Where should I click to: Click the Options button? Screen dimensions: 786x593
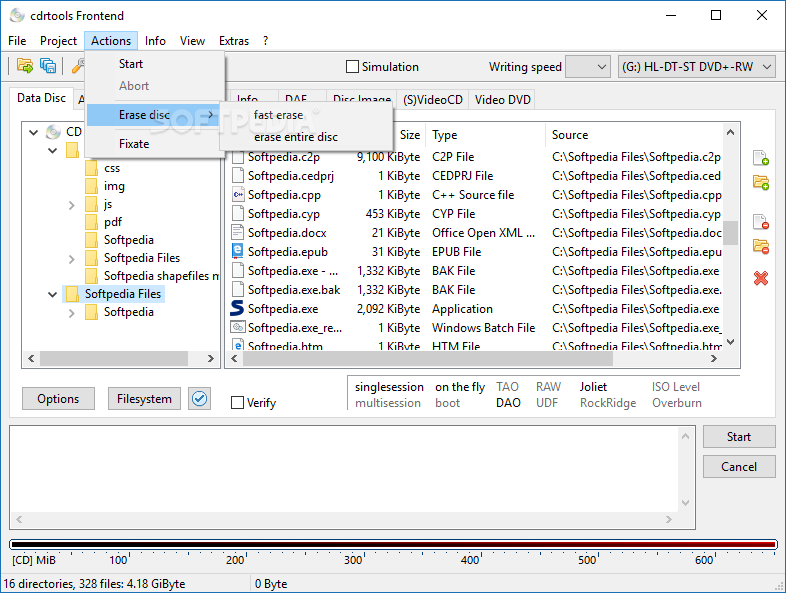(58, 399)
